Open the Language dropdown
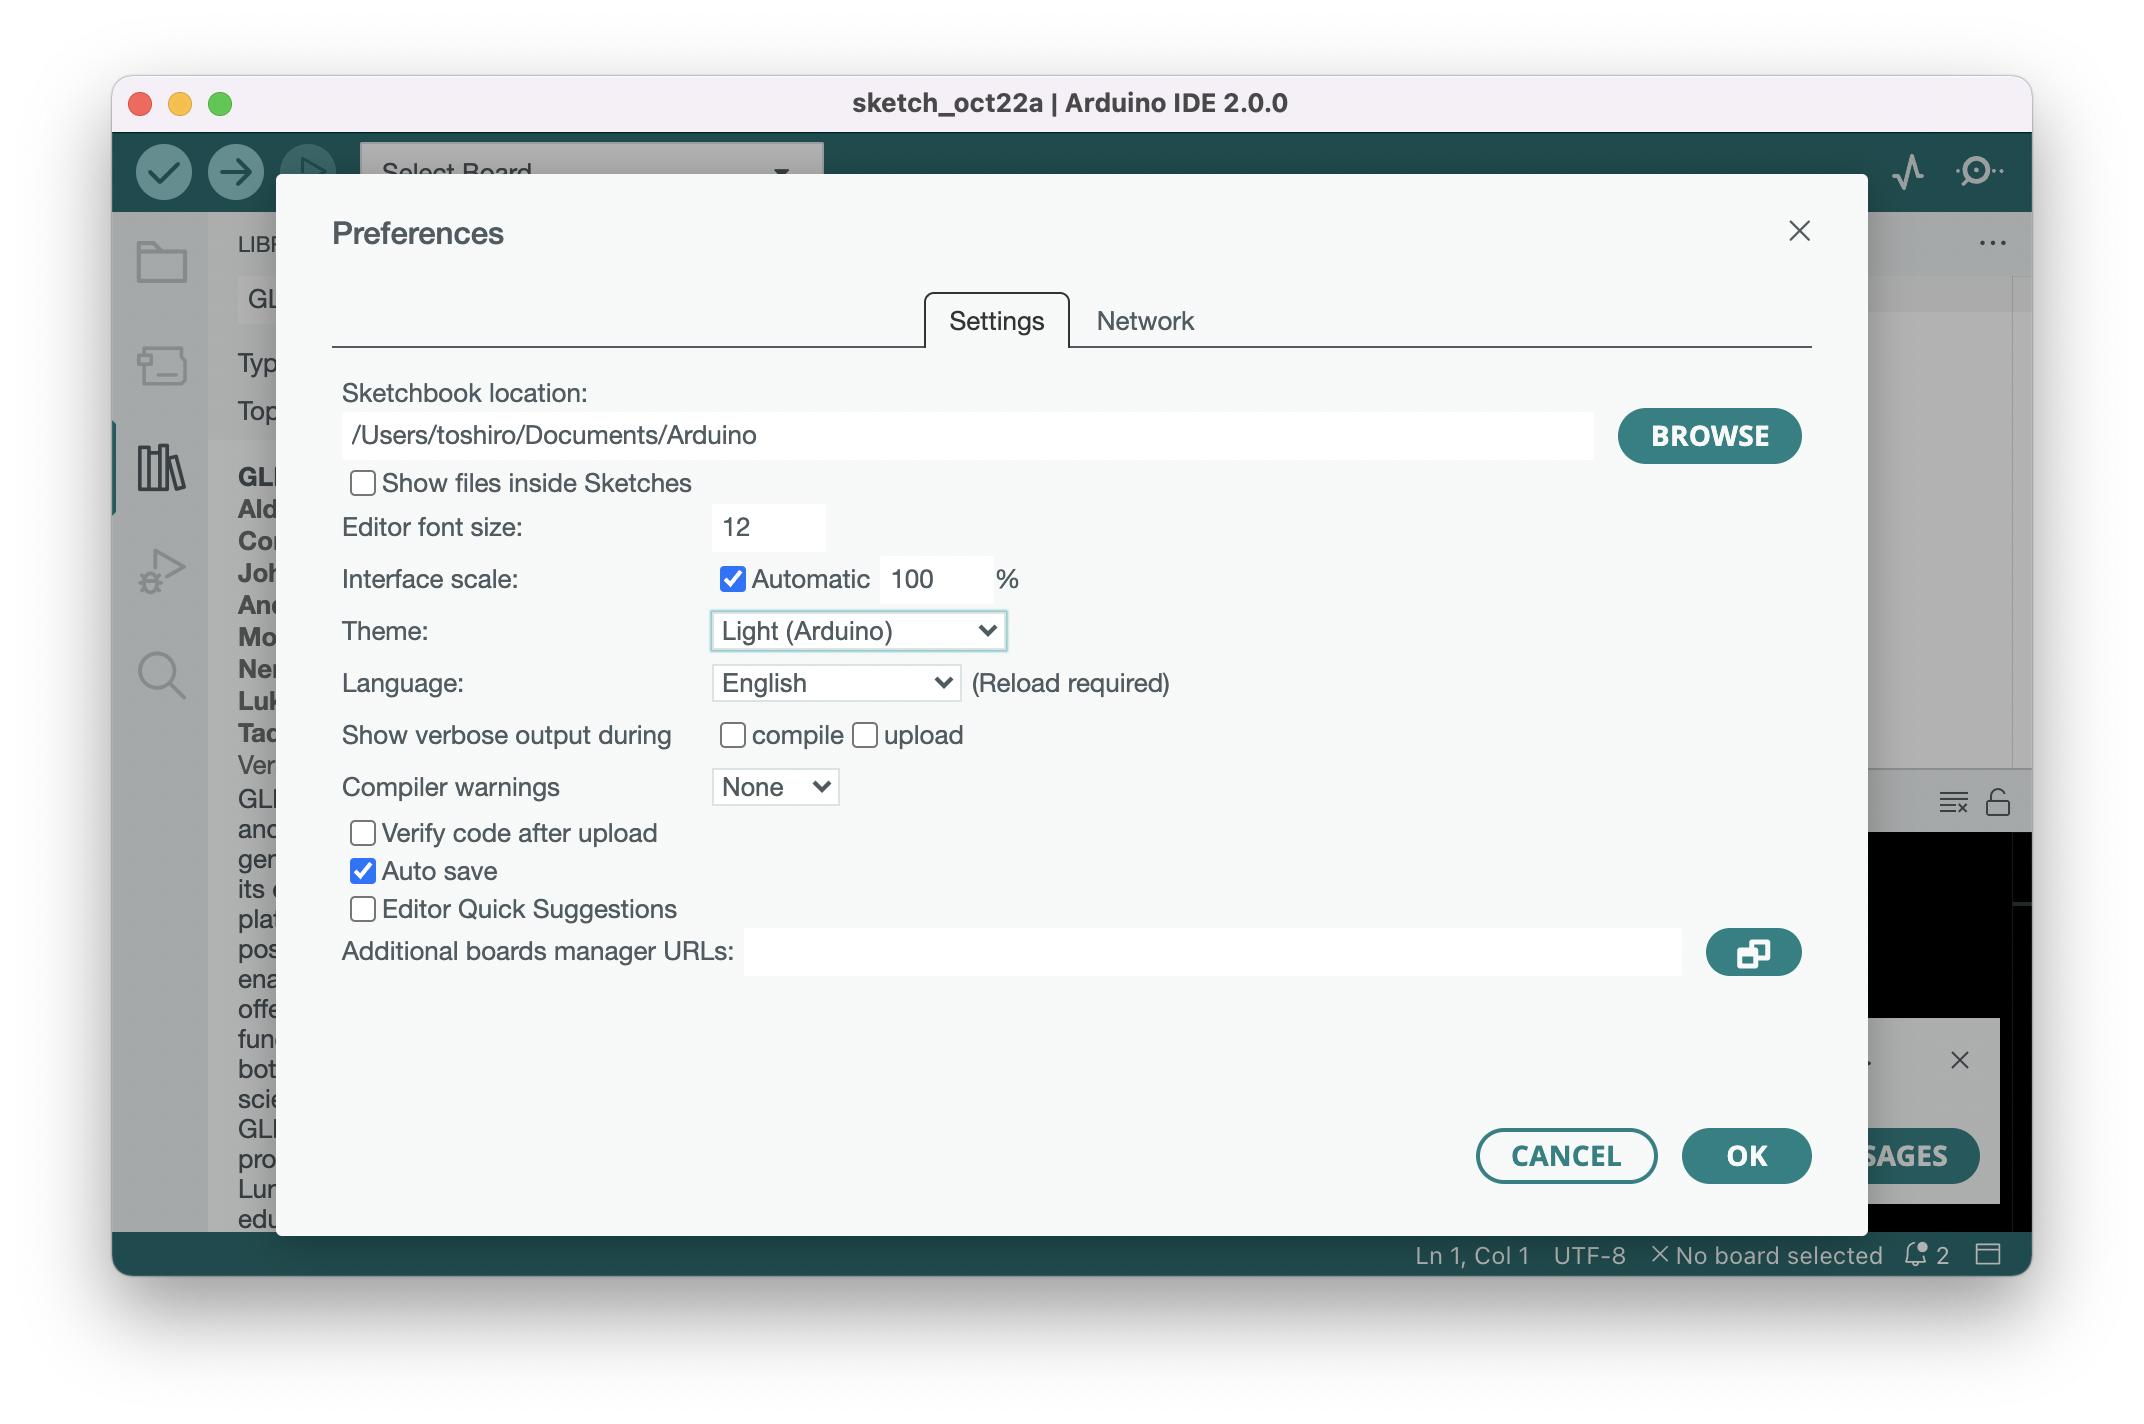This screenshot has height=1424, width=2144. 836,682
